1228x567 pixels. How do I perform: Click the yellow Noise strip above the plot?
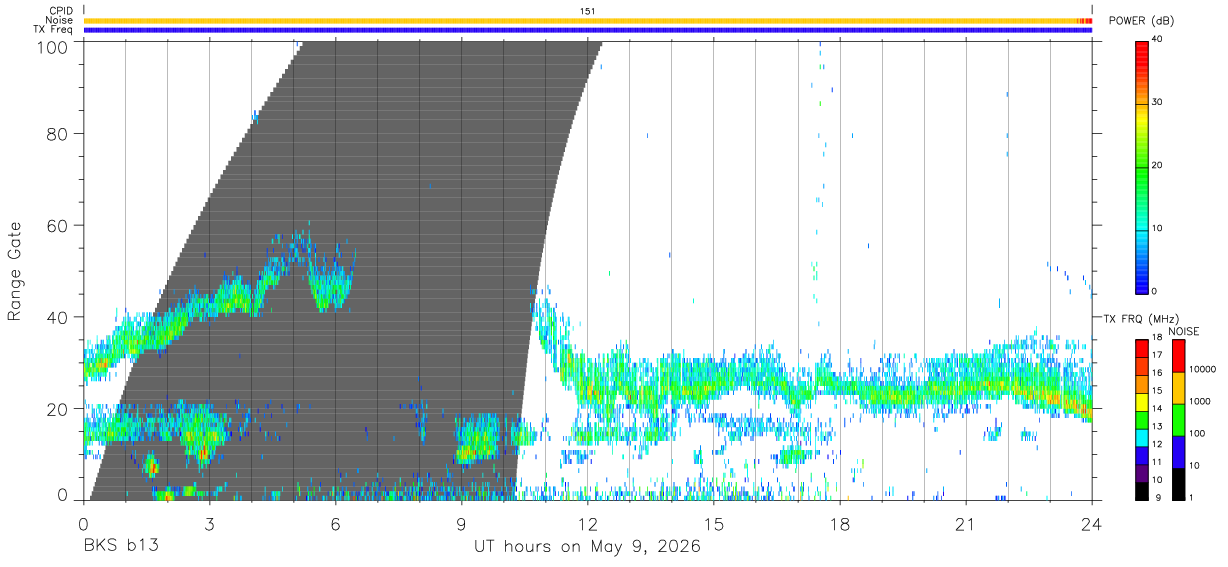point(588,20)
